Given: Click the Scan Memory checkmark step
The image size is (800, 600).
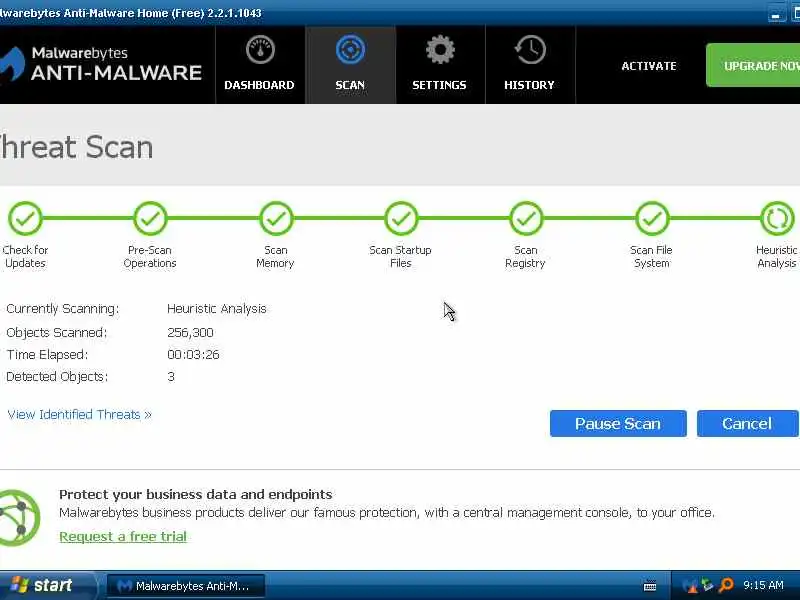Looking at the screenshot, I should (276, 219).
